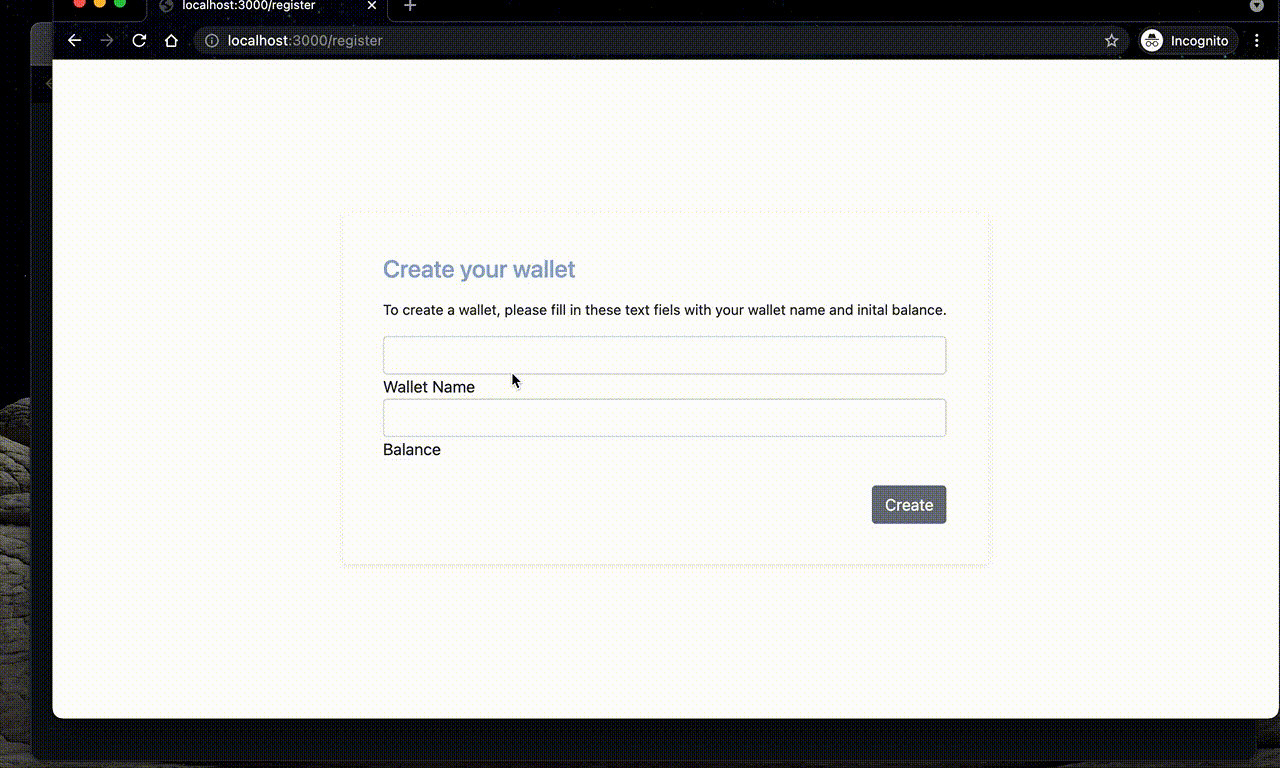
Task: Click the Create button
Action: 909,505
